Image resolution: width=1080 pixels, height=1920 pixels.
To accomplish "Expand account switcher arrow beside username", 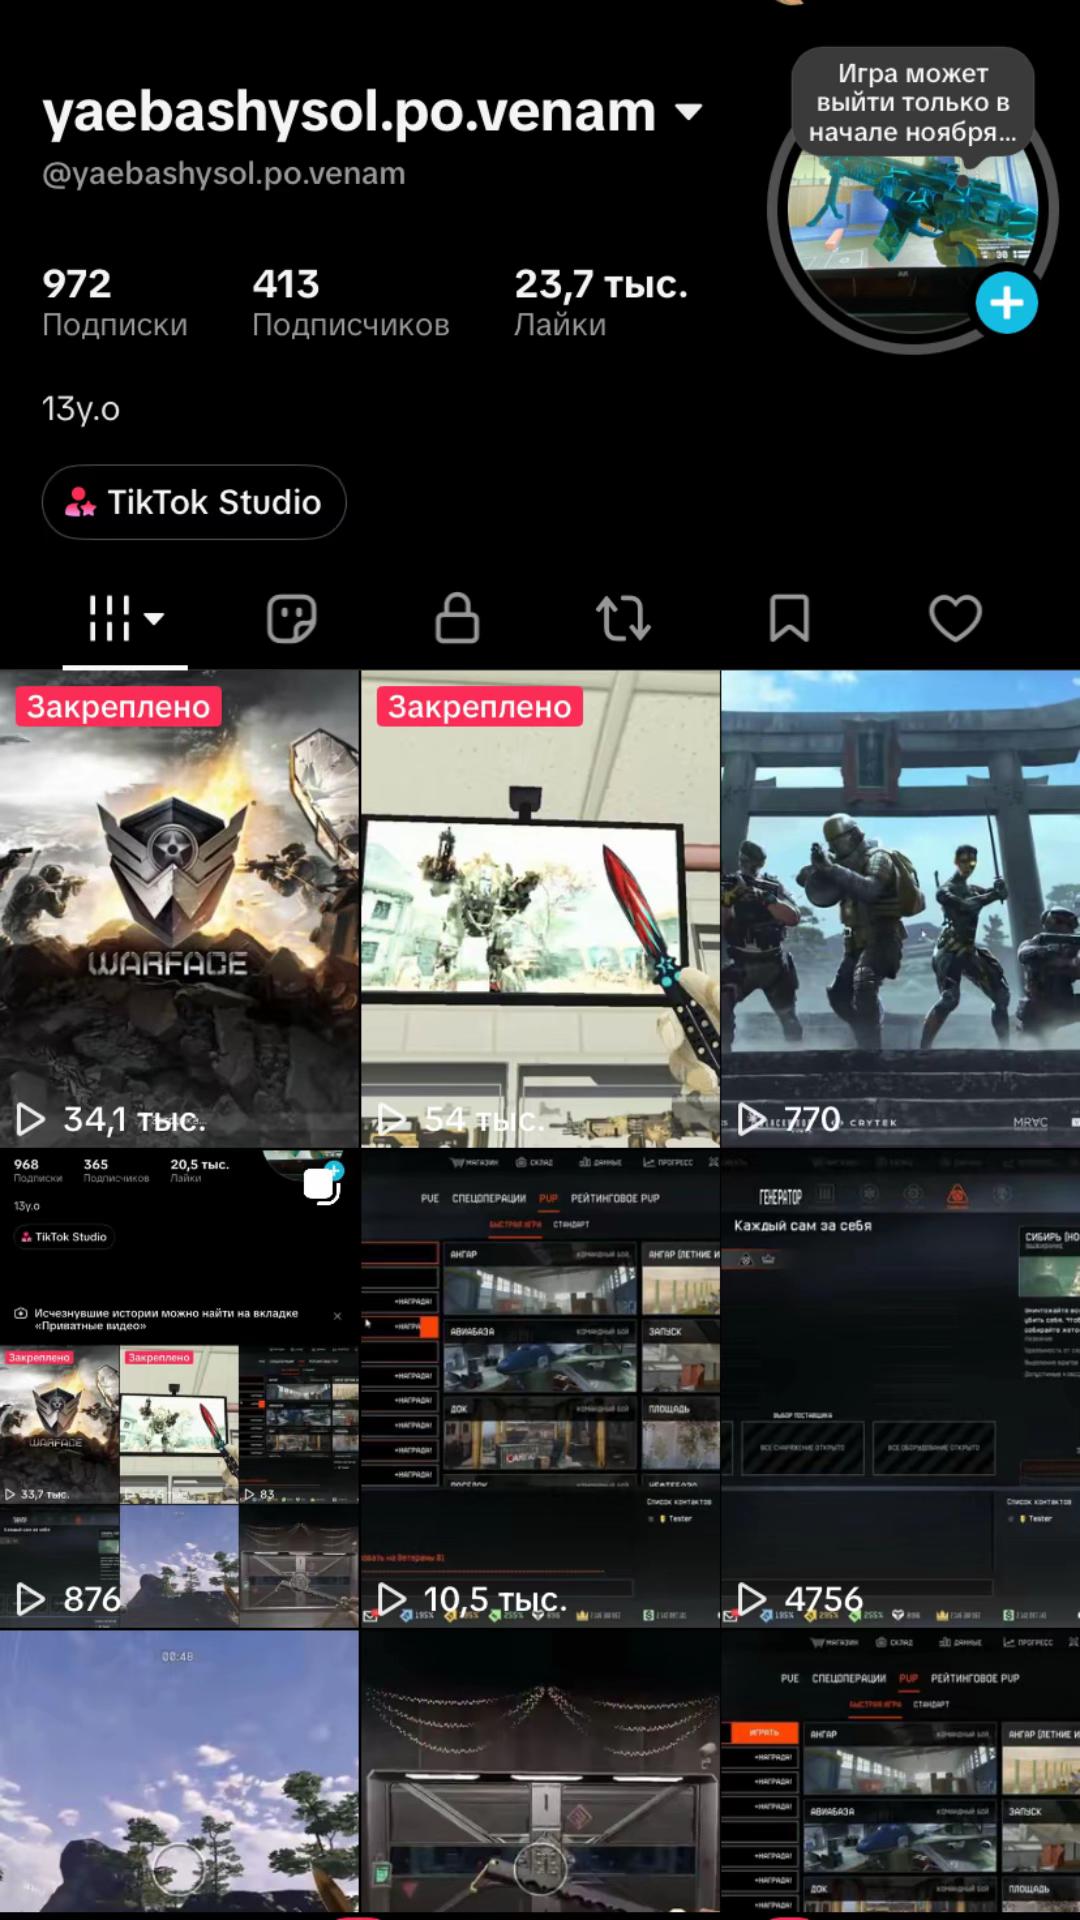I will (x=689, y=111).
